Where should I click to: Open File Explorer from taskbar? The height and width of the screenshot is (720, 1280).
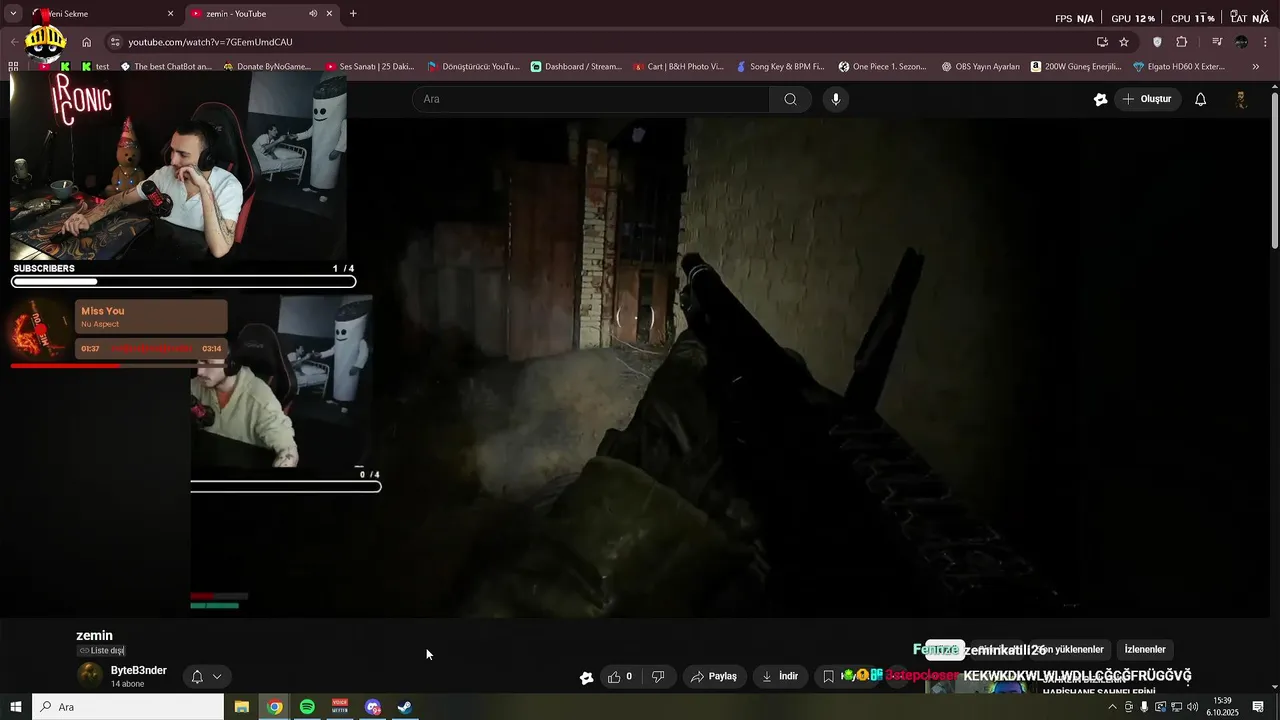coord(242,707)
